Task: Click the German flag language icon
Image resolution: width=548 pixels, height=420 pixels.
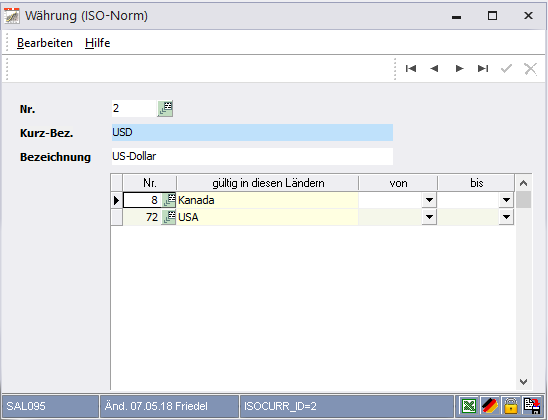Action: point(490,406)
